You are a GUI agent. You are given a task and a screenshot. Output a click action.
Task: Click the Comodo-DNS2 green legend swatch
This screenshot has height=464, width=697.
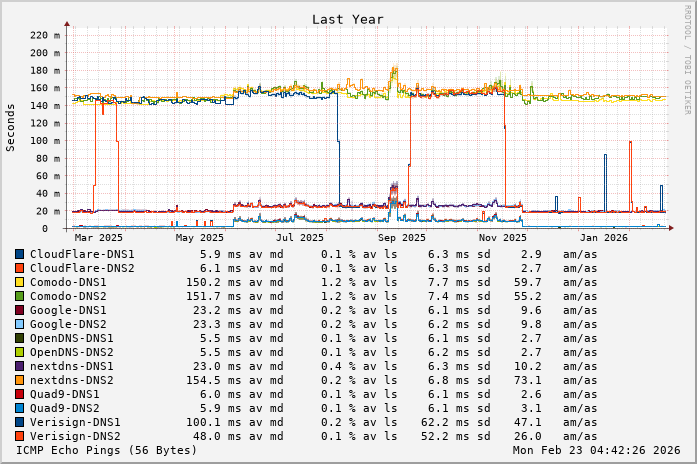19,297
